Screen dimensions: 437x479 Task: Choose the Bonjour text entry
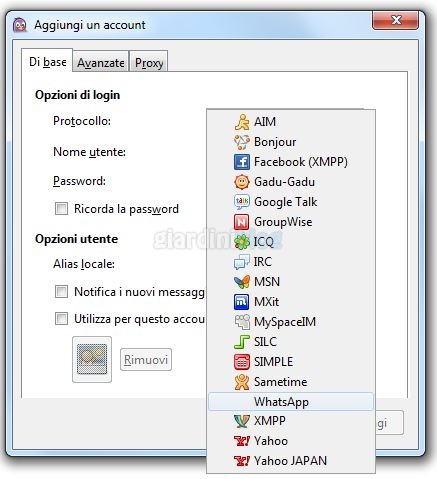pos(275,142)
